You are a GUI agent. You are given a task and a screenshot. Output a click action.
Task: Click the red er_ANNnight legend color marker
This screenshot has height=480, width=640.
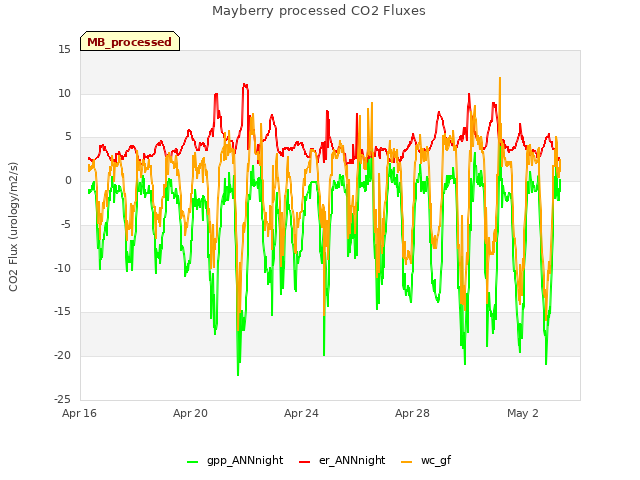tap(305, 461)
